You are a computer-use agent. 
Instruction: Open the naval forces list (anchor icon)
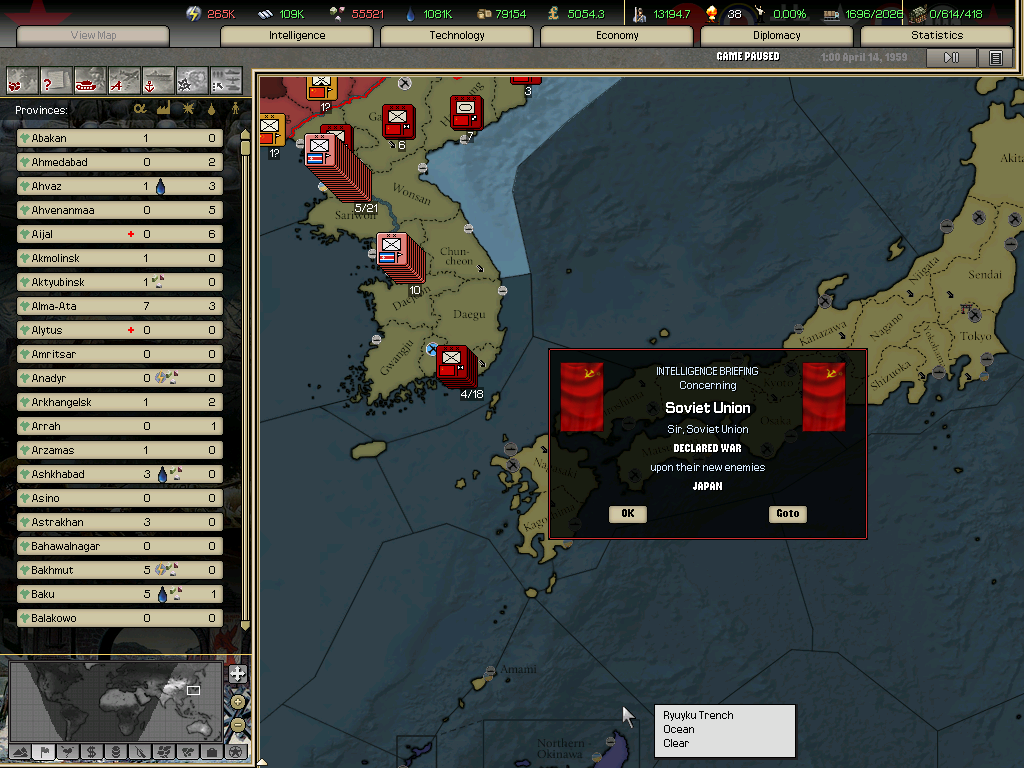(x=158, y=79)
